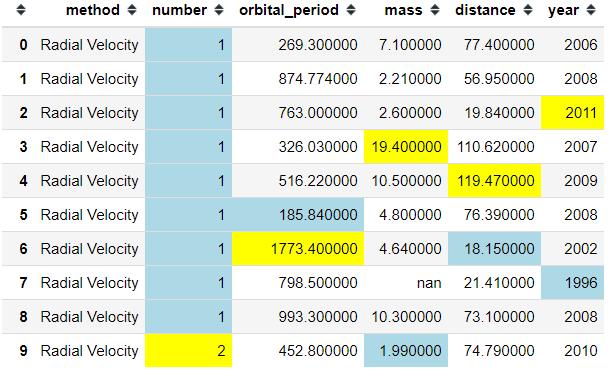
Task: Click orbital period 452.800000
Action: click(318, 351)
